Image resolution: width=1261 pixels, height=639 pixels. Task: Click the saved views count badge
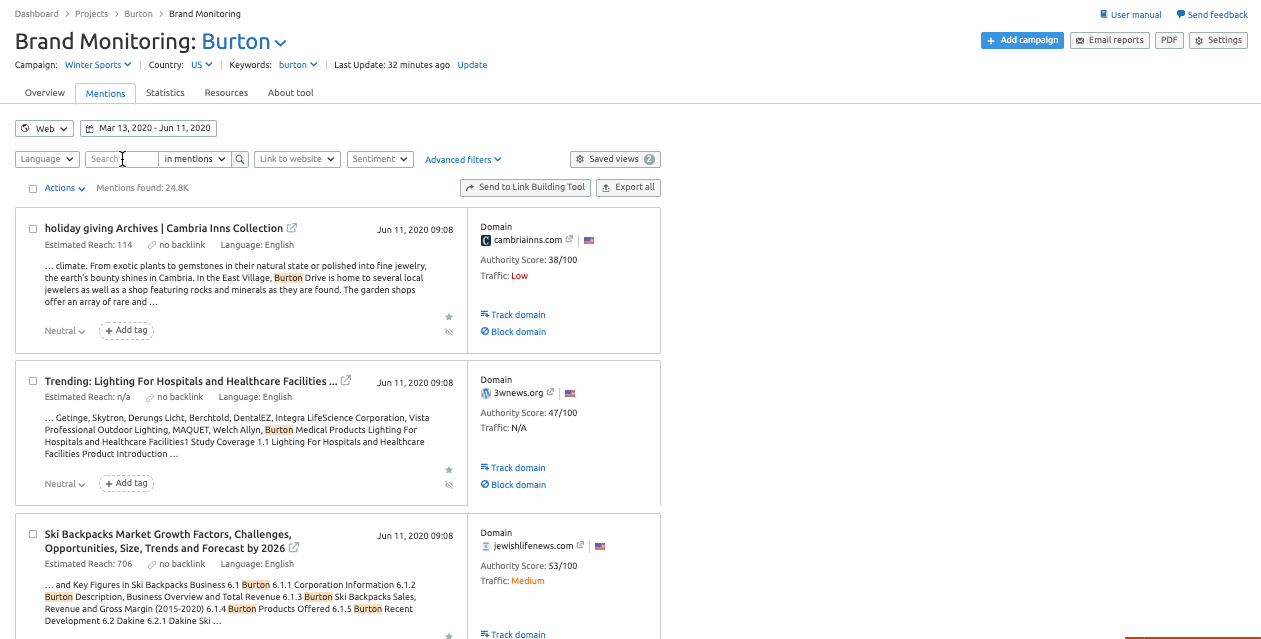(x=649, y=159)
